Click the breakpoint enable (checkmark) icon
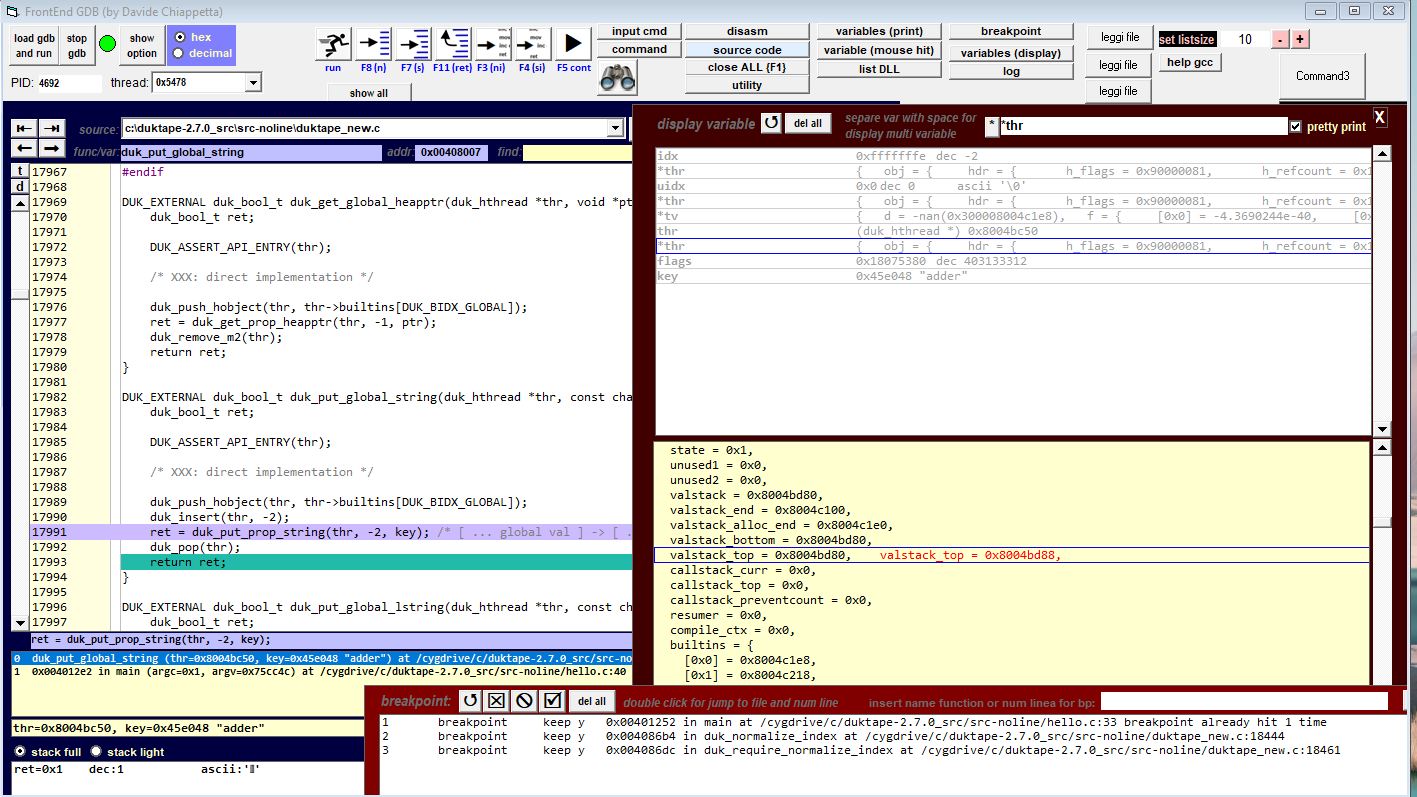 coord(552,701)
